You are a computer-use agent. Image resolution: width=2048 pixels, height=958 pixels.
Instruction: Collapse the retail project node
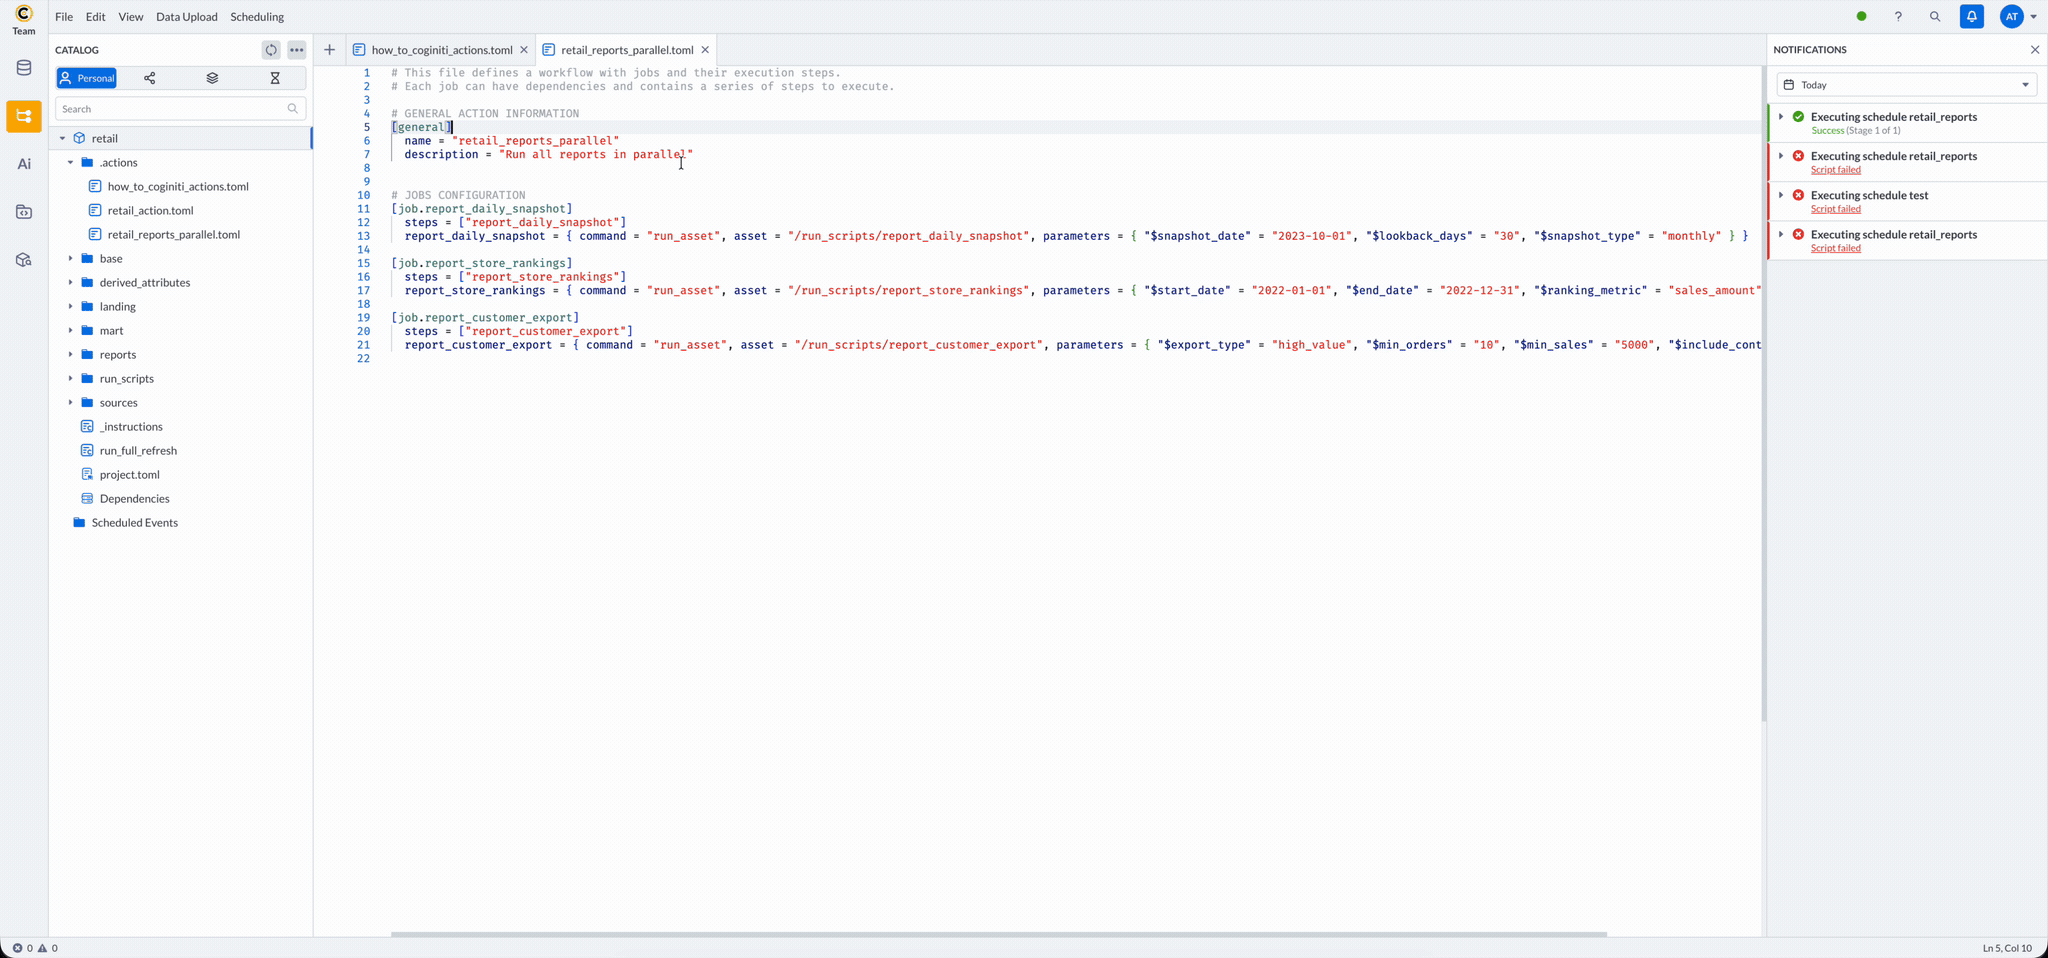click(x=62, y=139)
